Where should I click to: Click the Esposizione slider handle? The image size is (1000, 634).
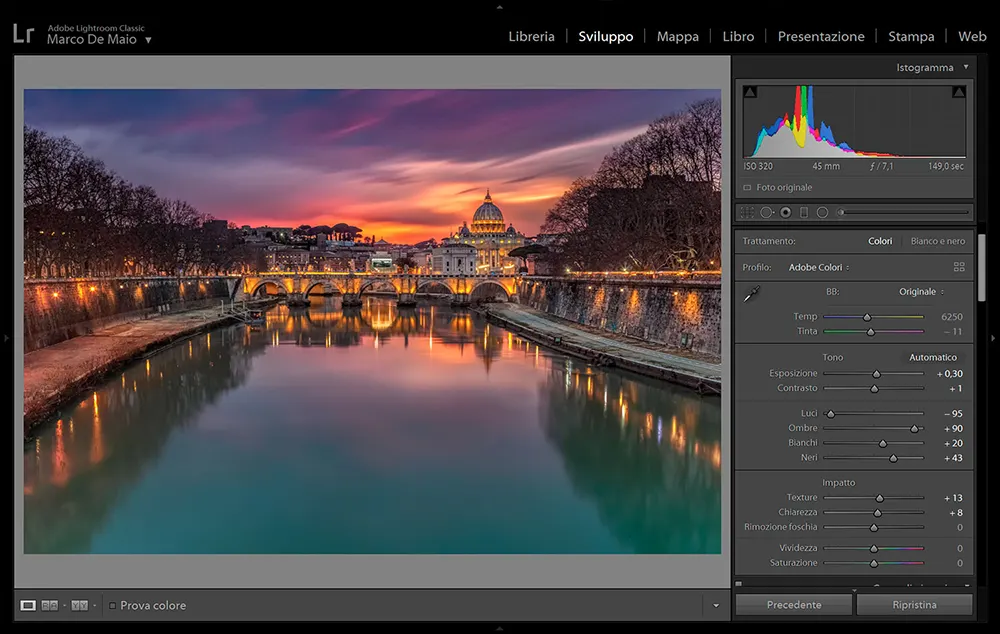(x=876, y=373)
